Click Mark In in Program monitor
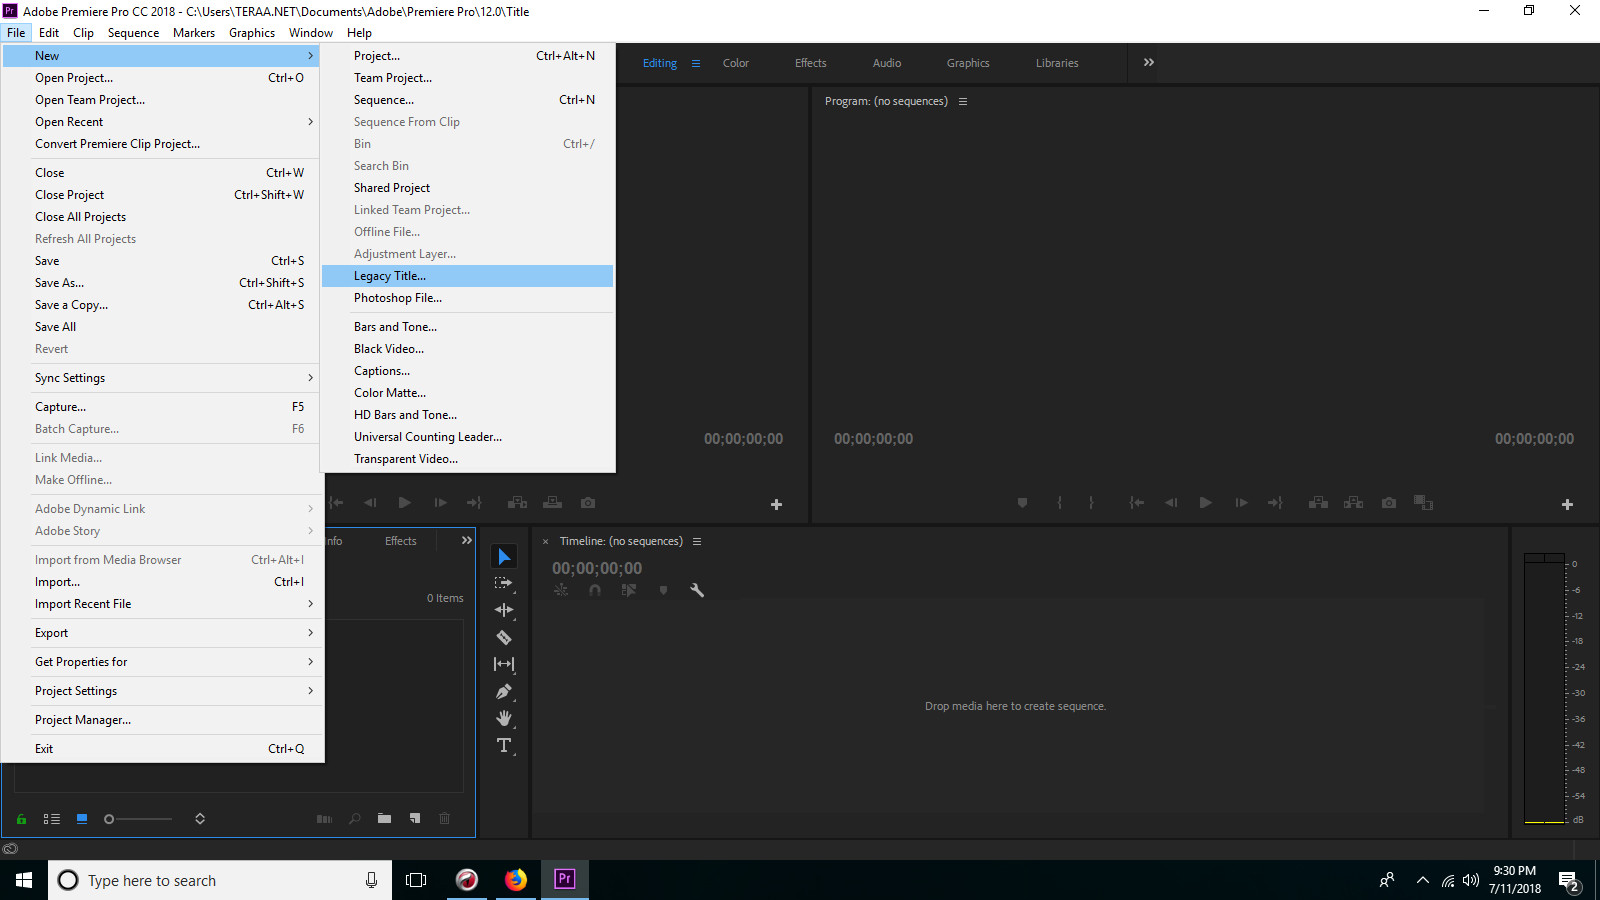Screen dimensions: 1600x900 pyautogui.click(x=1059, y=503)
